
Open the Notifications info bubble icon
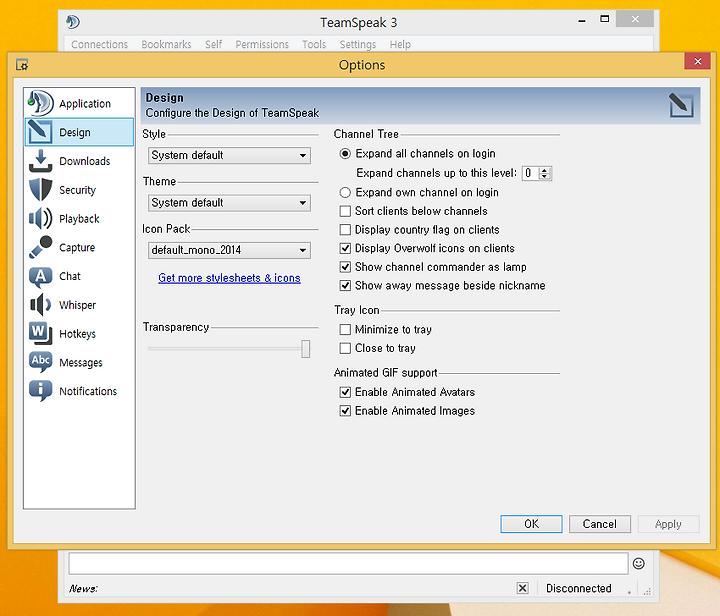[x=40, y=391]
